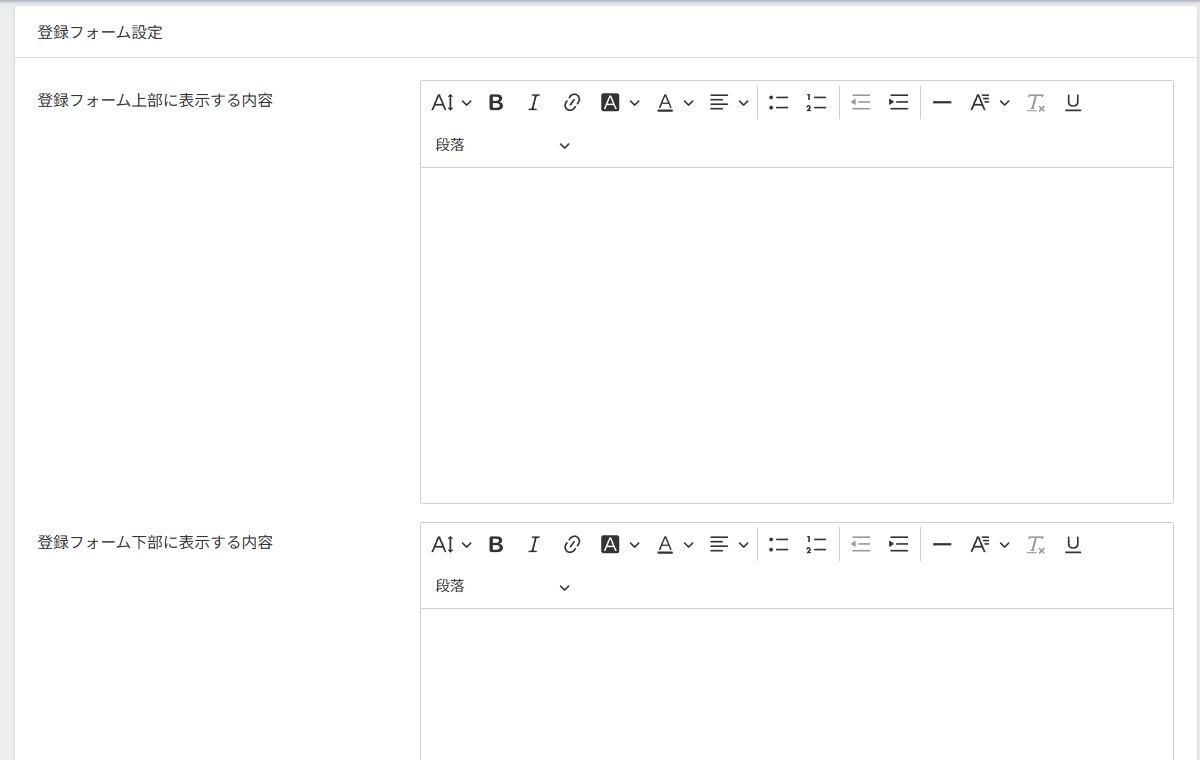Click the bottom form content text area
The image size is (1200, 760).
click(x=796, y=684)
